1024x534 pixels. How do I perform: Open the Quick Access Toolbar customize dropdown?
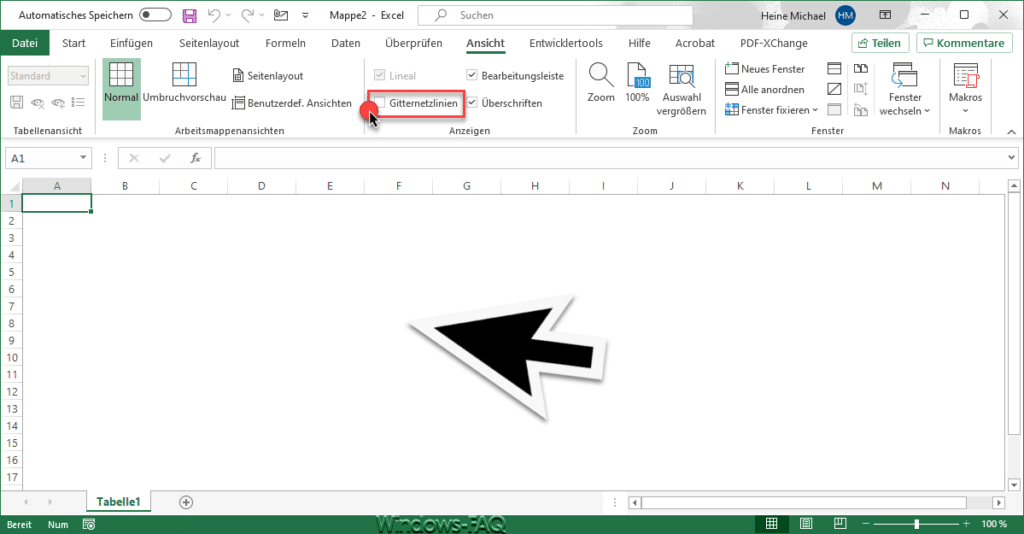pyautogui.click(x=305, y=15)
